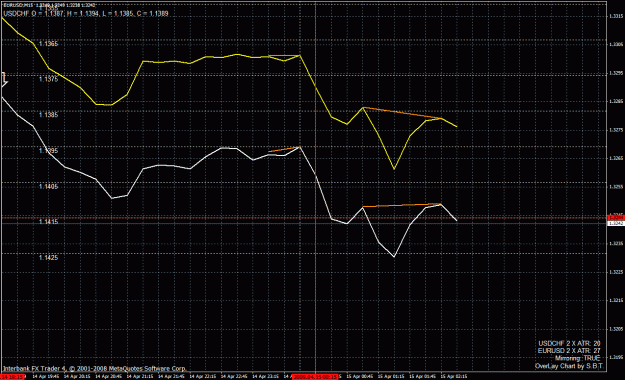Click the USDCHF OHLC info text
625x380 pixels.
(x=86, y=13)
